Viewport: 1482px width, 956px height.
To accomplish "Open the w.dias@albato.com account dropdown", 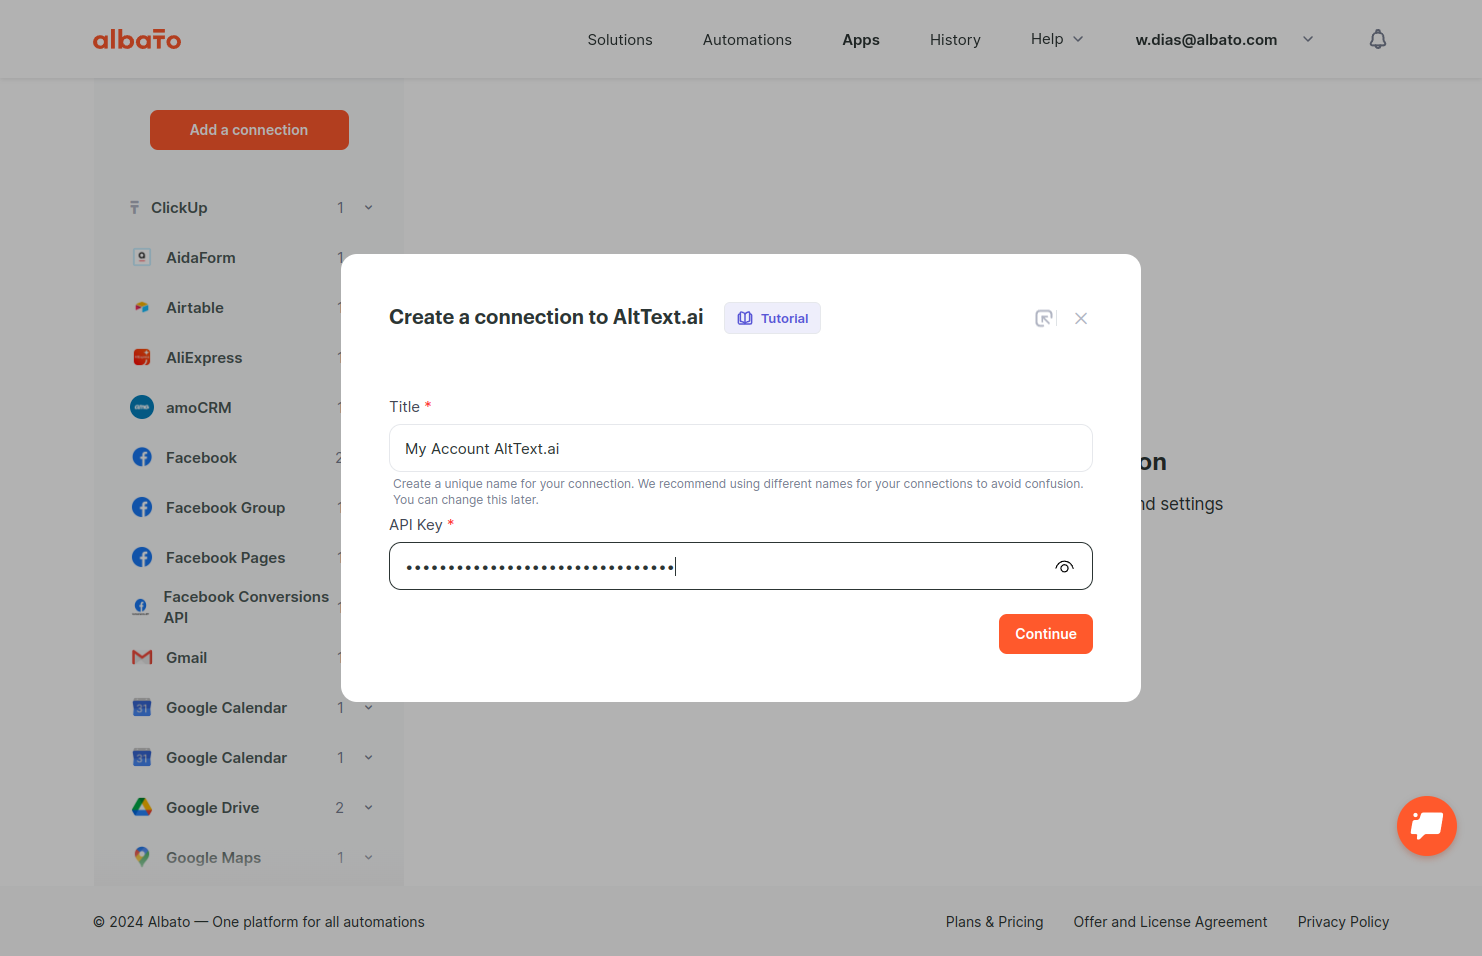I will (1224, 40).
